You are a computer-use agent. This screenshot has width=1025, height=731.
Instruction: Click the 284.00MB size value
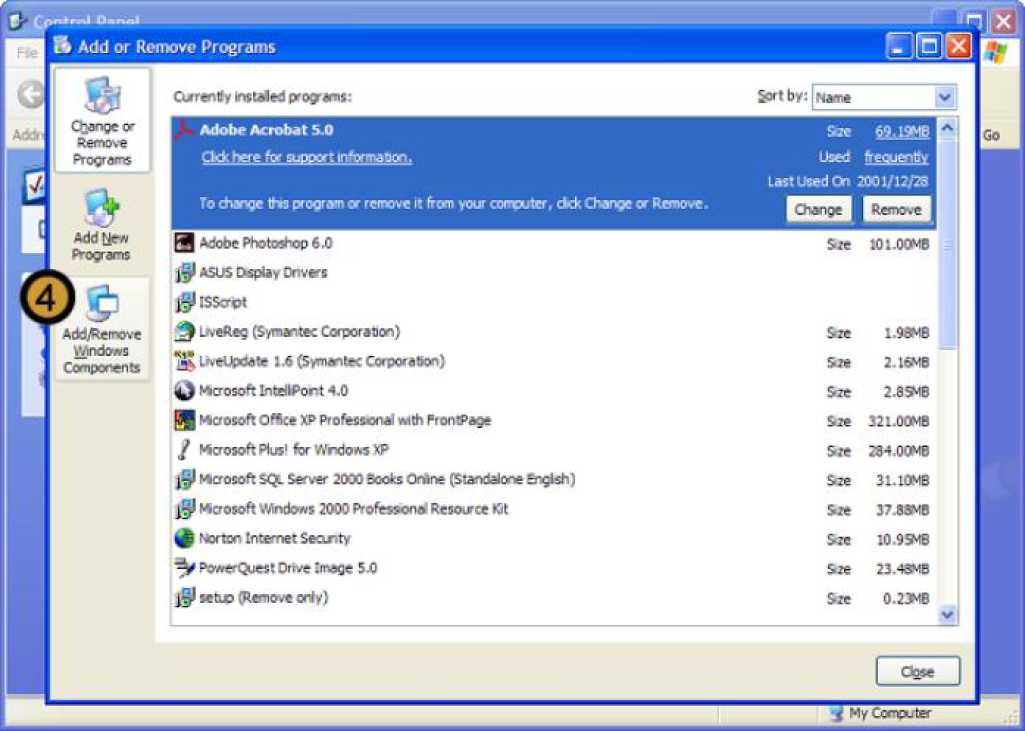[899, 451]
